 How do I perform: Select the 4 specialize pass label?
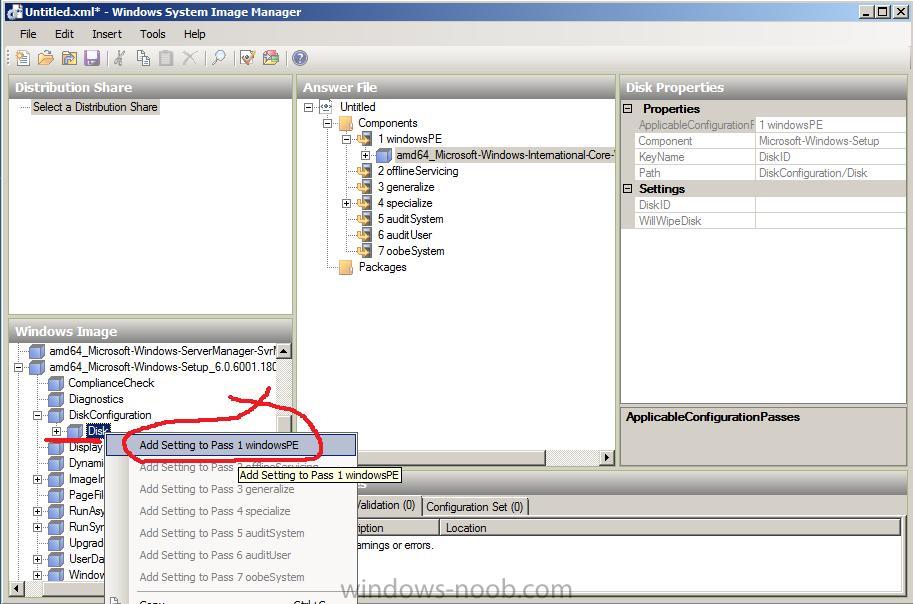click(x=405, y=203)
